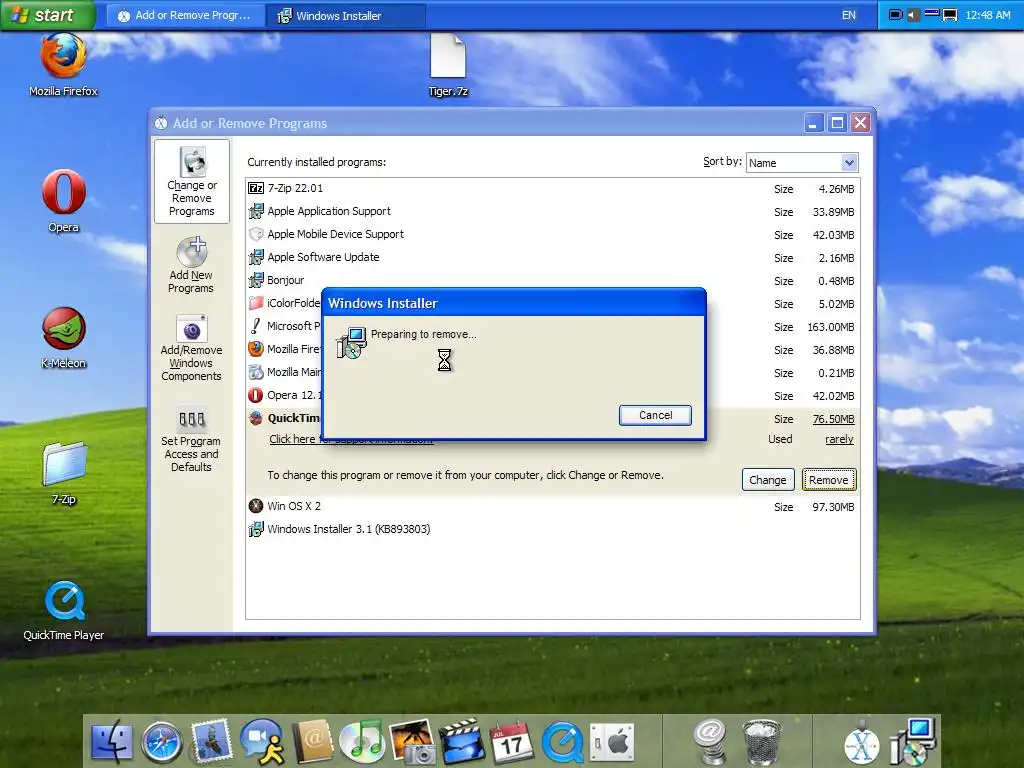Image resolution: width=1024 pixels, height=768 pixels.
Task: Click the EN language indicator
Action: [848, 15]
